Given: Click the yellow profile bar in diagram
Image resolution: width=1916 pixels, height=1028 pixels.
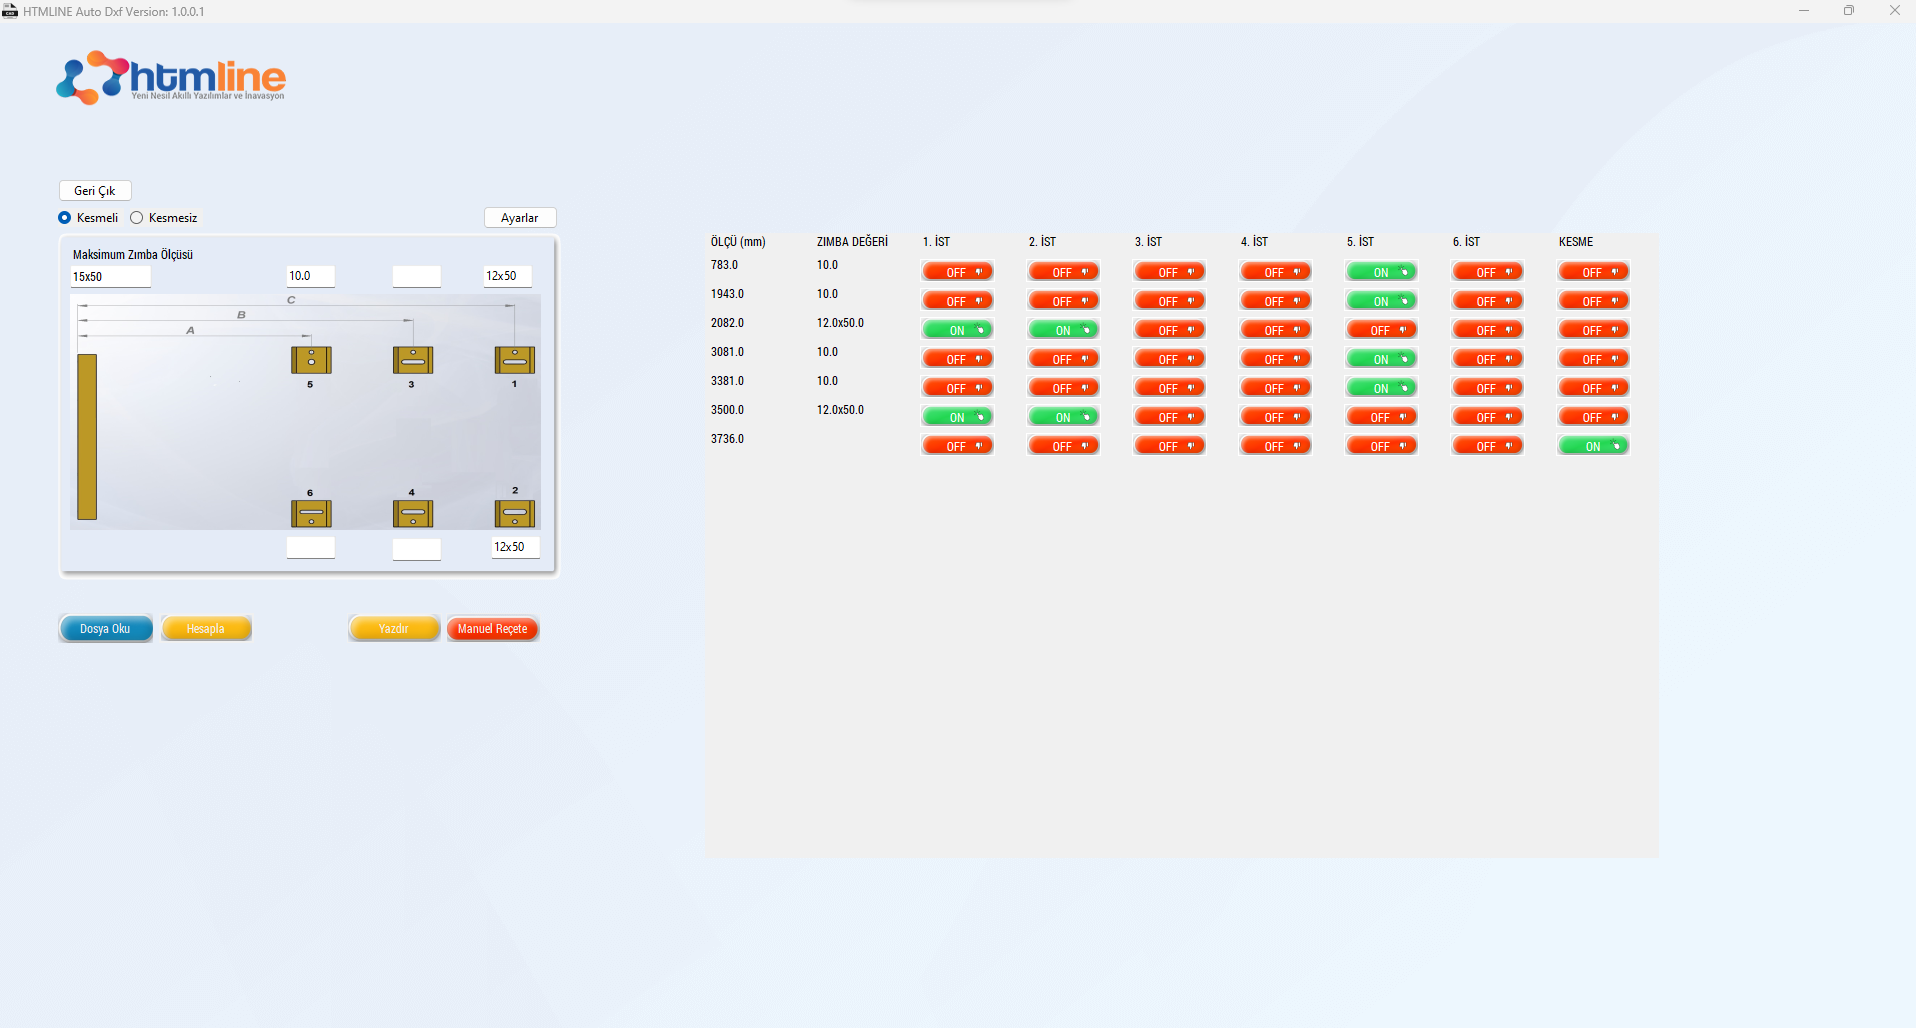Looking at the screenshot, I should (87, 437).
